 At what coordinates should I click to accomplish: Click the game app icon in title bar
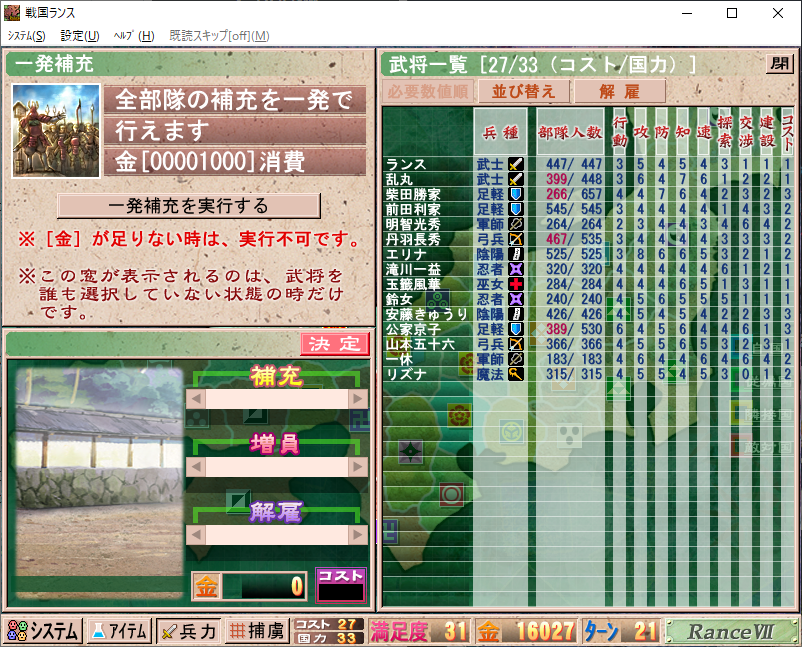(x=12, y=12)
